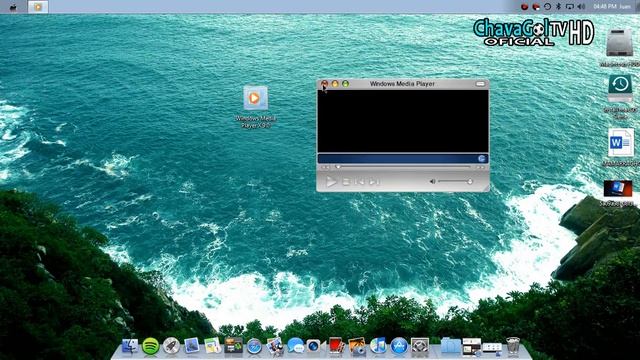
Task: Click the Play button in Windows Media Player
Action: point(331,182)
